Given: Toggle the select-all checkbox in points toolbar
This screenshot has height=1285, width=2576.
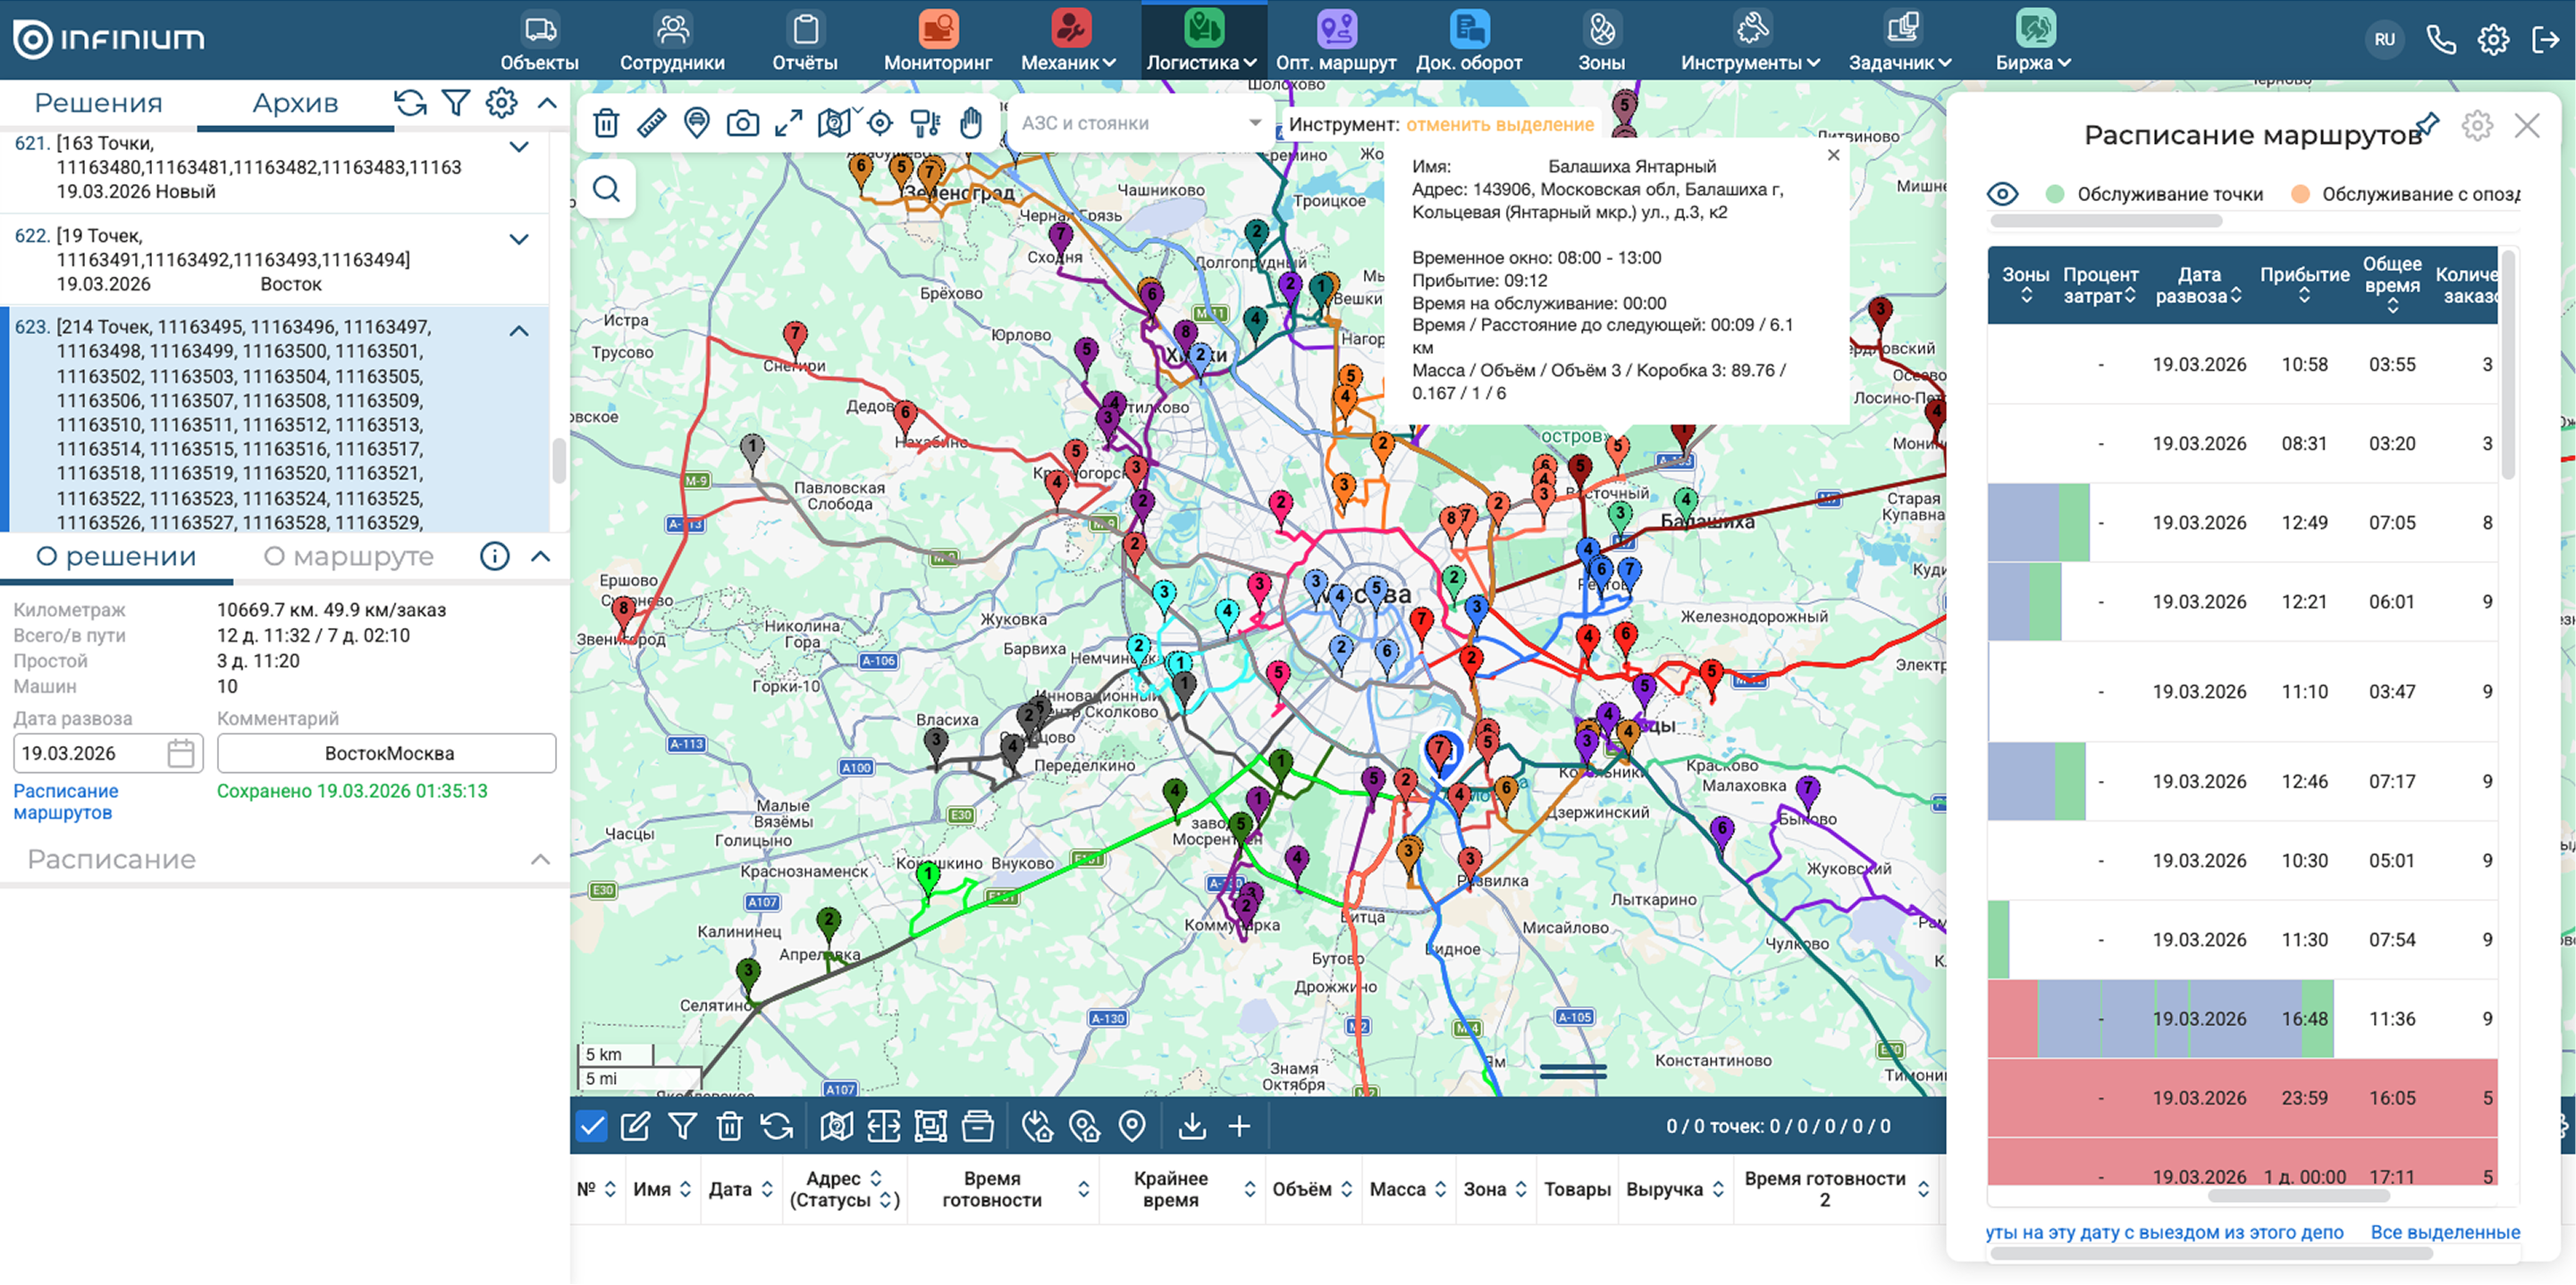Looking at the screenshot, I should click(592, 1127).
